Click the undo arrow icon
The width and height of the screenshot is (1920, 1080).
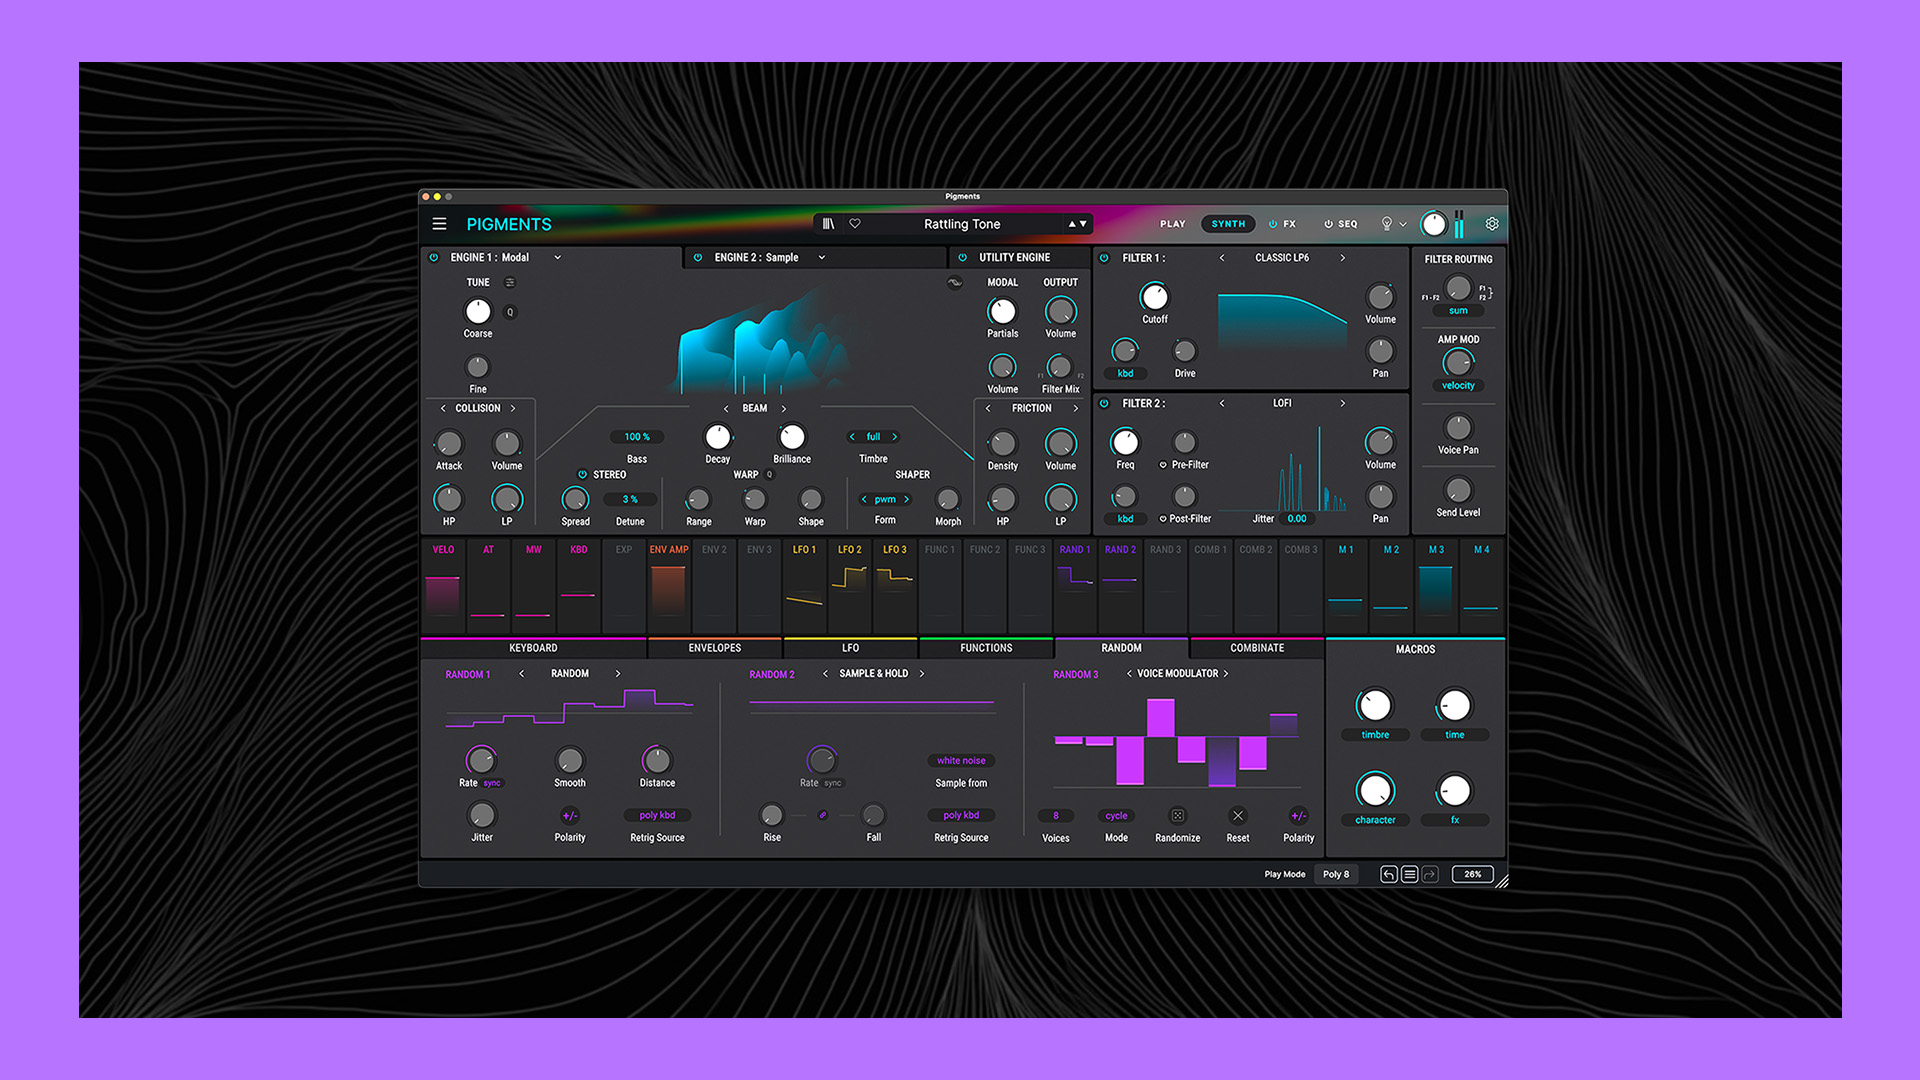click(x=1388, y=874)
